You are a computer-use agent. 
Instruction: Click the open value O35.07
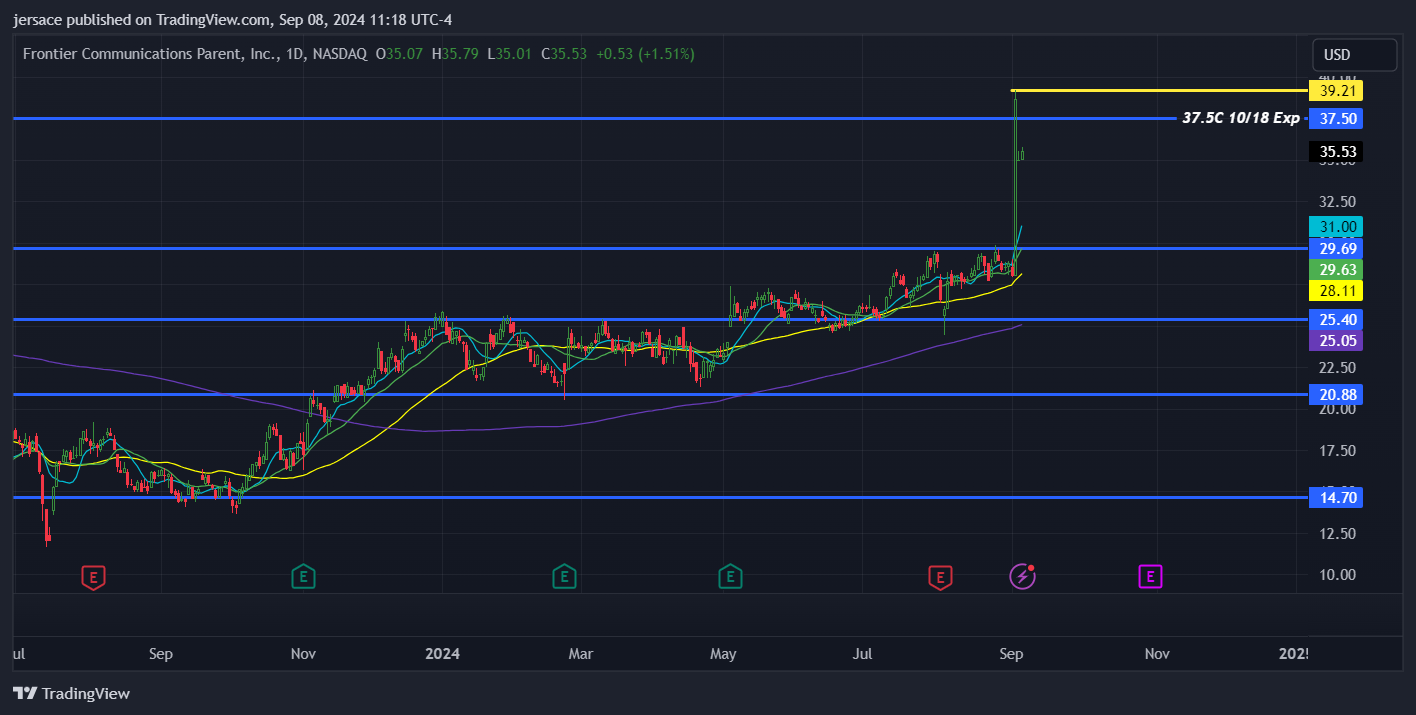(x=400, y=53)
